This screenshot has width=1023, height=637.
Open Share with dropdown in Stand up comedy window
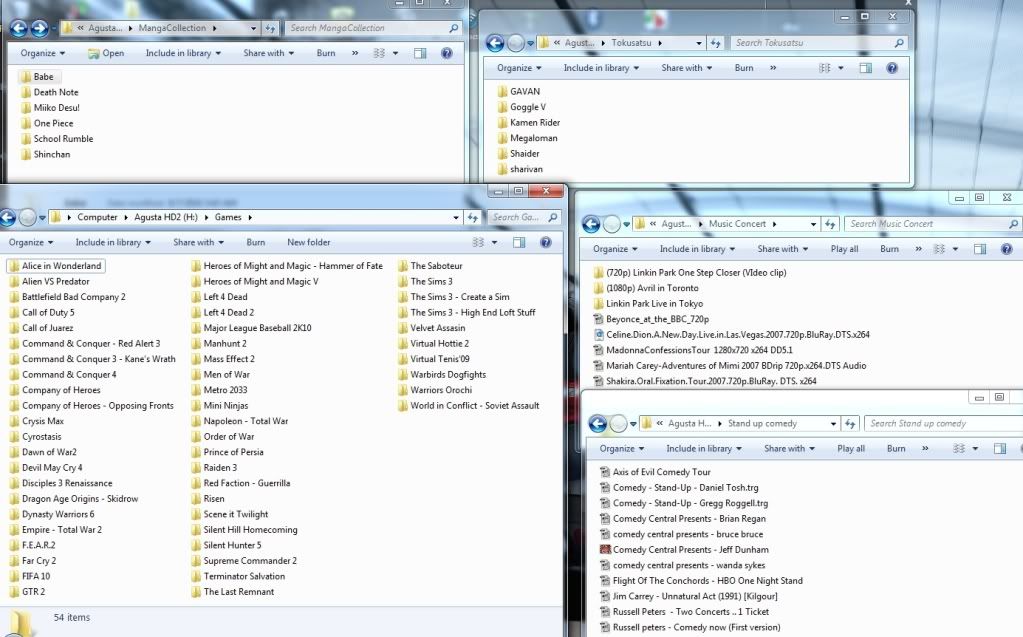(x=789, y=449)
